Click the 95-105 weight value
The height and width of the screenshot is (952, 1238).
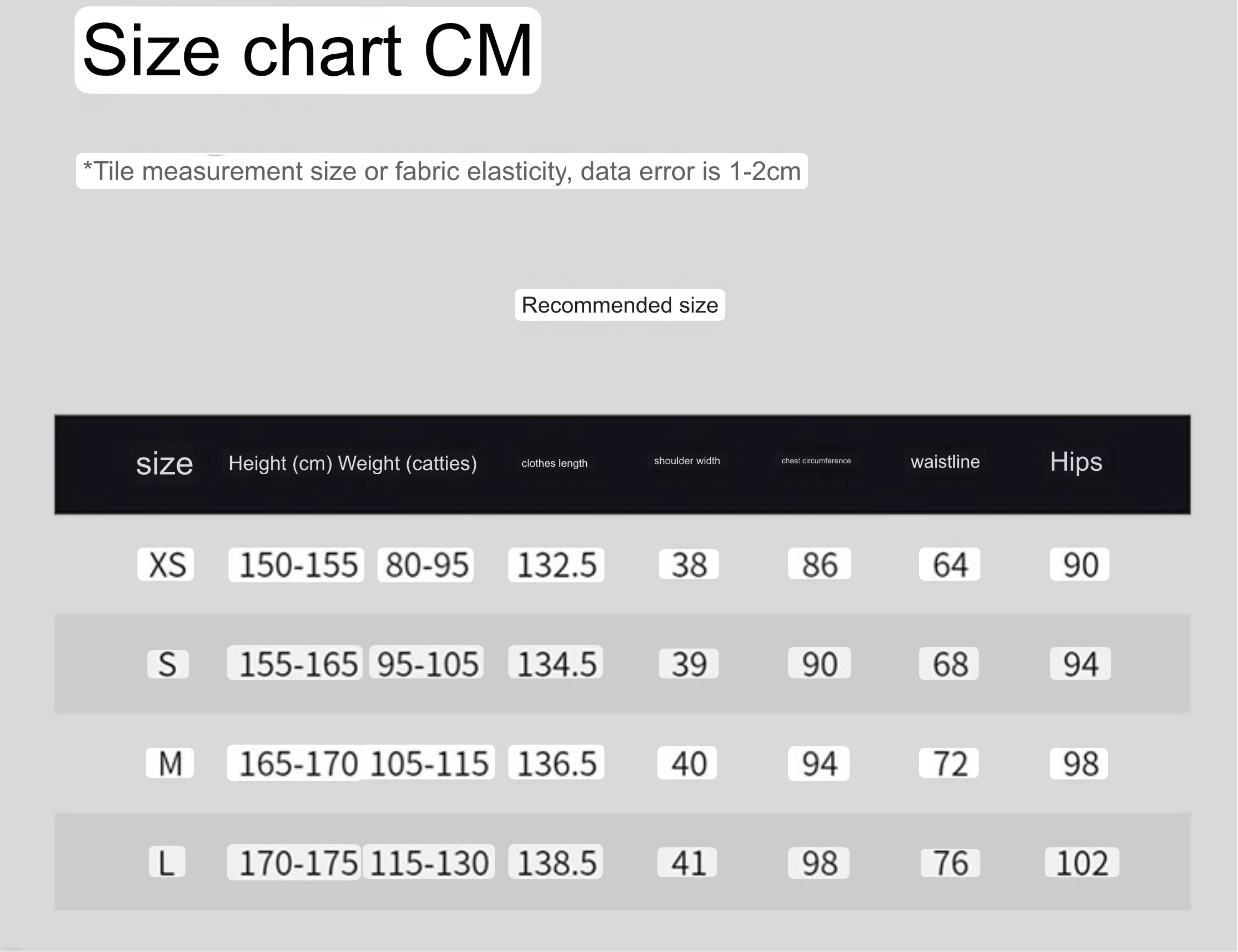427,664
